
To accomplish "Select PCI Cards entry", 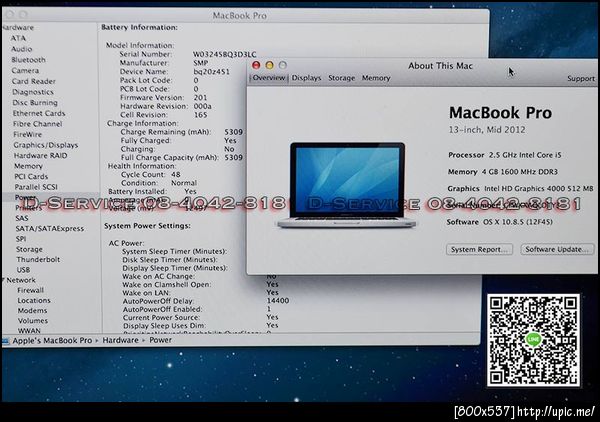I will [31, 176].
